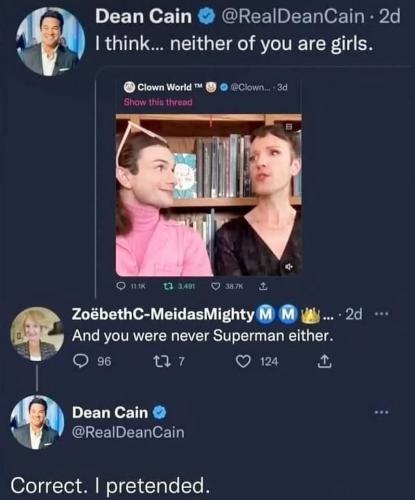
Task: Open ZoëbethC's profile avatar
Action: (x=37, y=334)
